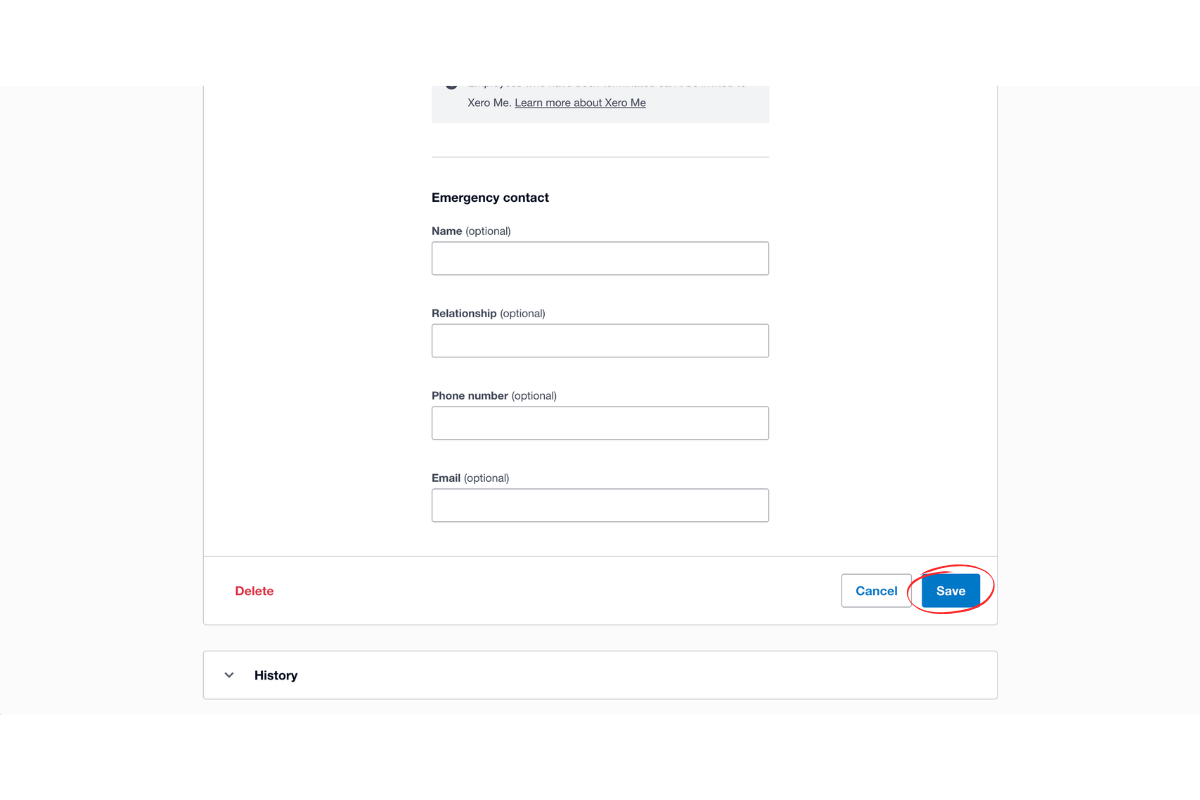Click the Email optional label
Image resolution: width=1200 pixels, height=800 pixels.
tap(470, 477)
